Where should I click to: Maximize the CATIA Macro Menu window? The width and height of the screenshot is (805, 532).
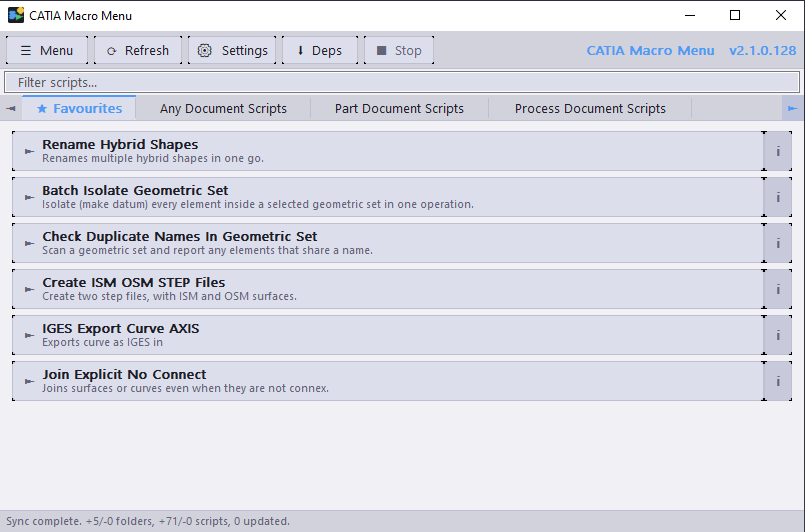[735, 15]
